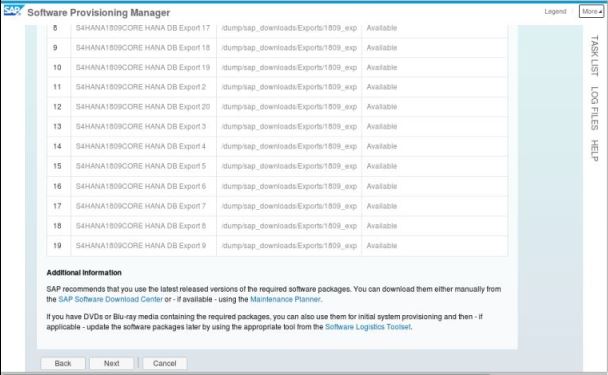Image resolution: width=608 pixels, height=375 pixels.
Task: Select row 'S4HANA1809CORE HANA DB Export 2'
Action: tap(277, 87)
